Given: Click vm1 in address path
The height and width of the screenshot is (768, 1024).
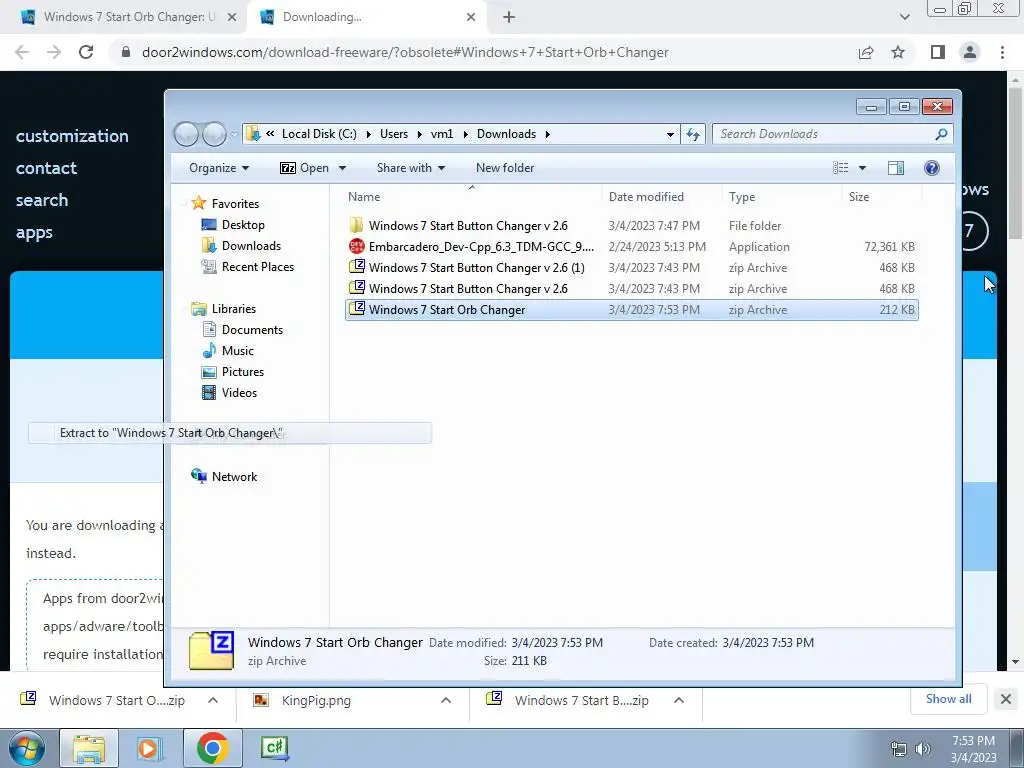Looking at the screenshot, I should click(x=441, y=134).
